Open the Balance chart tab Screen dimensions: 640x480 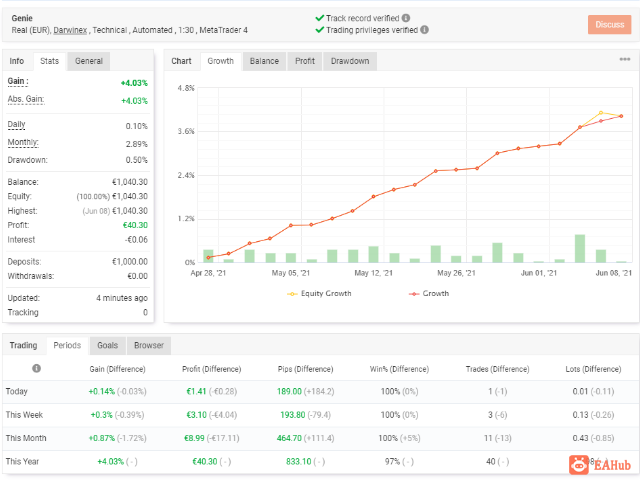coord(264,61)
